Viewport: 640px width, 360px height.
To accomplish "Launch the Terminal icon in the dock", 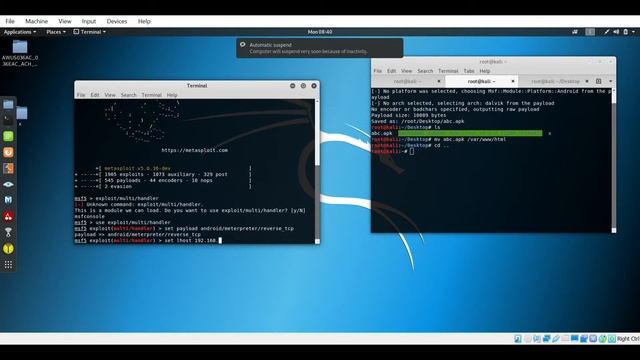I will (x=8, y=120).
